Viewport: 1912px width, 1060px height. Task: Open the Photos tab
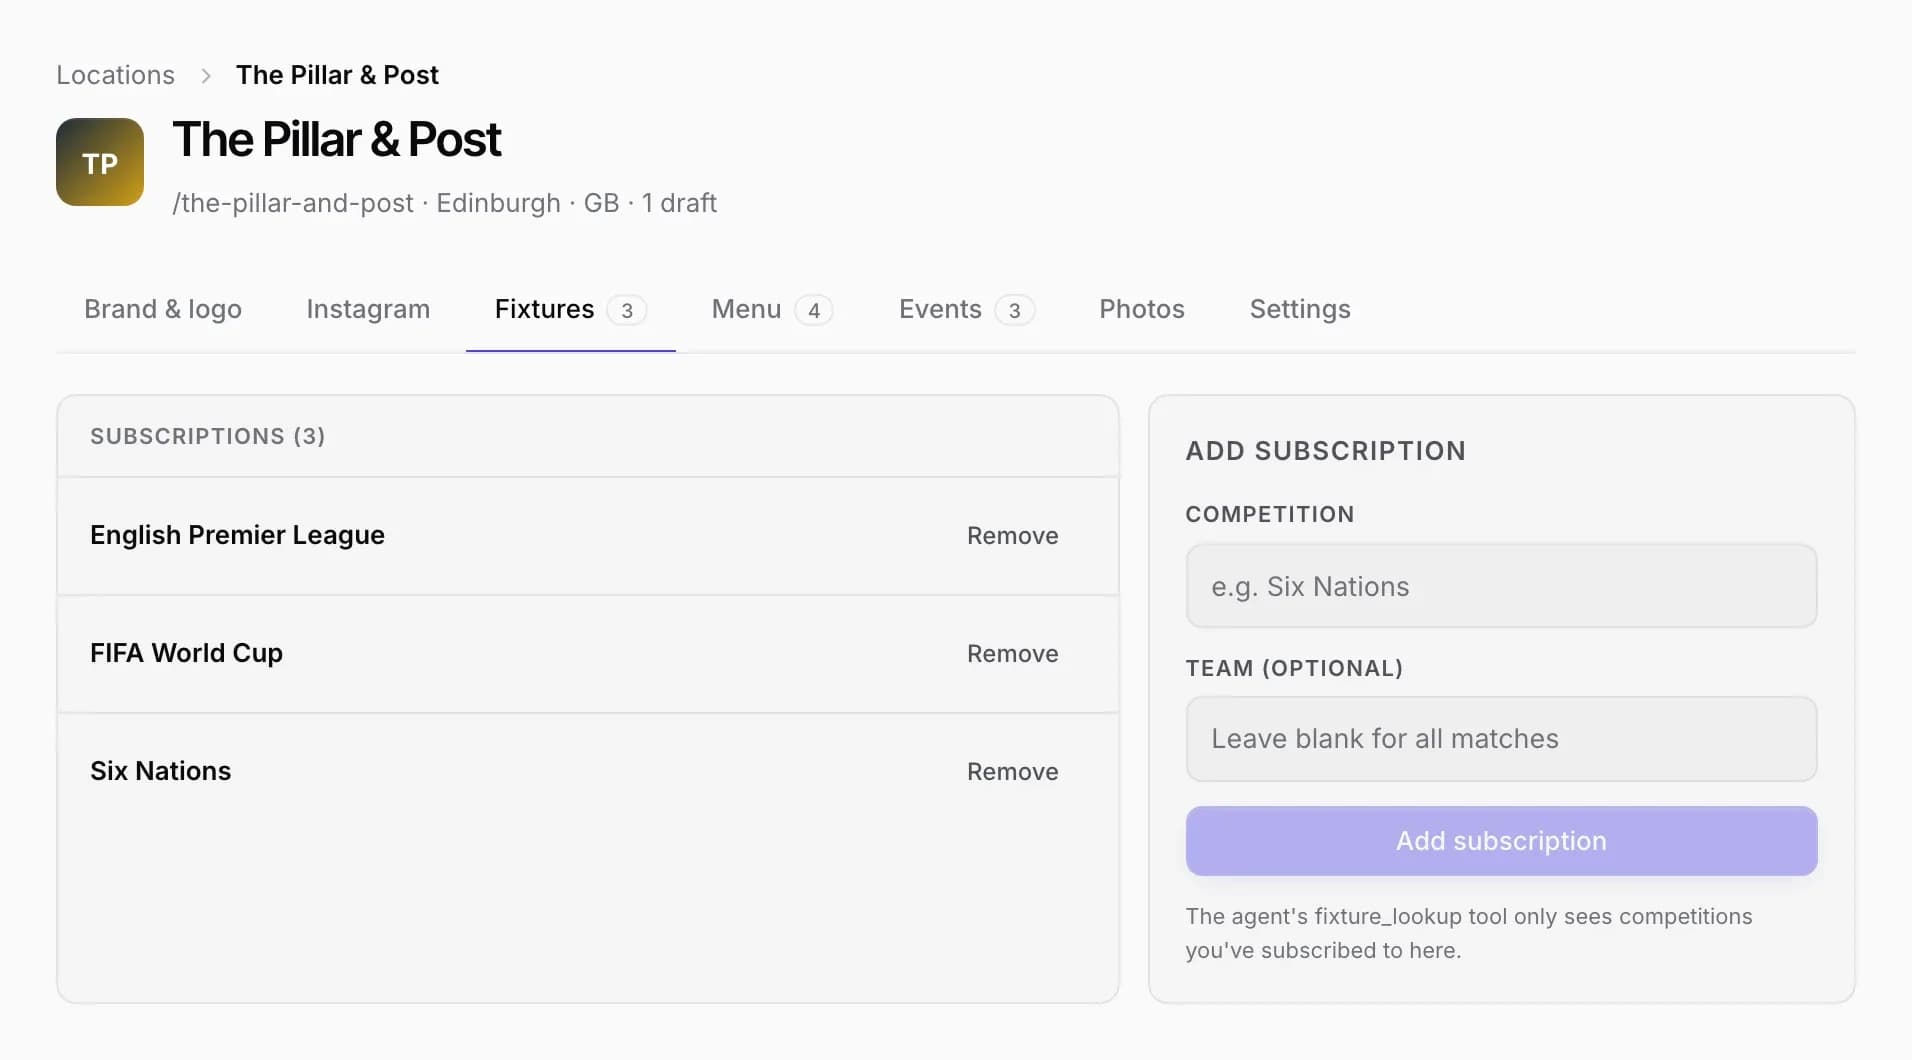point(1142,309)
